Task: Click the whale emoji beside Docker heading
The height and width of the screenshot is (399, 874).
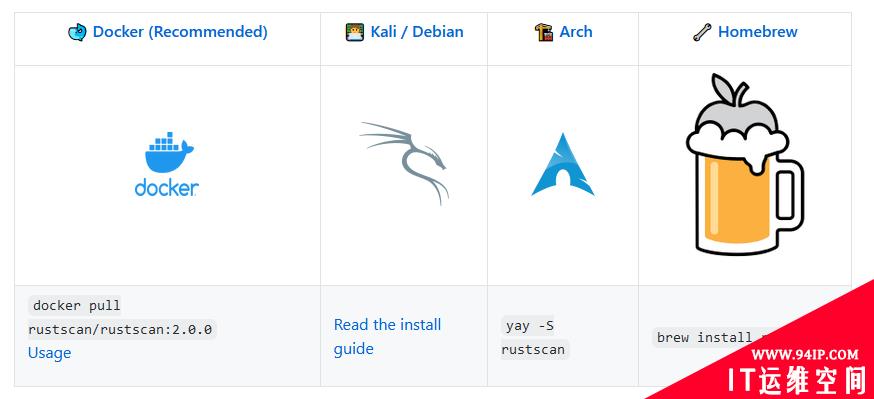Action: tap(77, 32)
